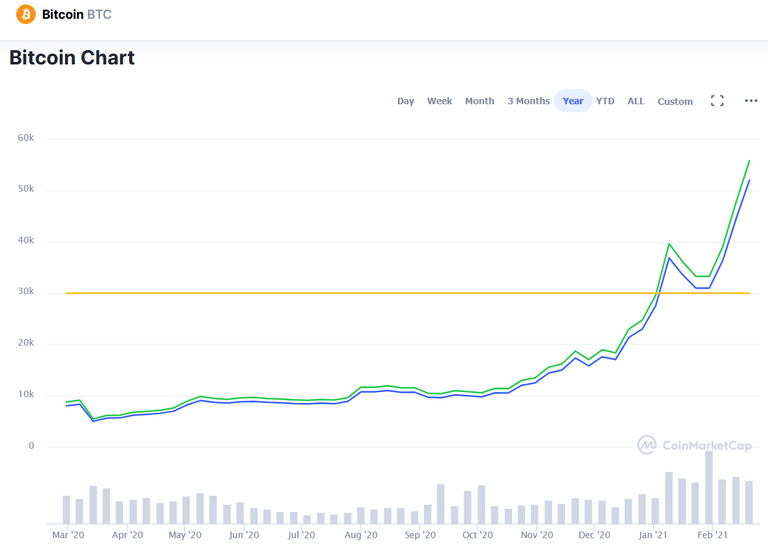Screen dimensions: 768x549
Task: Switch to the 3 Months range
Action: click(528, 101)
